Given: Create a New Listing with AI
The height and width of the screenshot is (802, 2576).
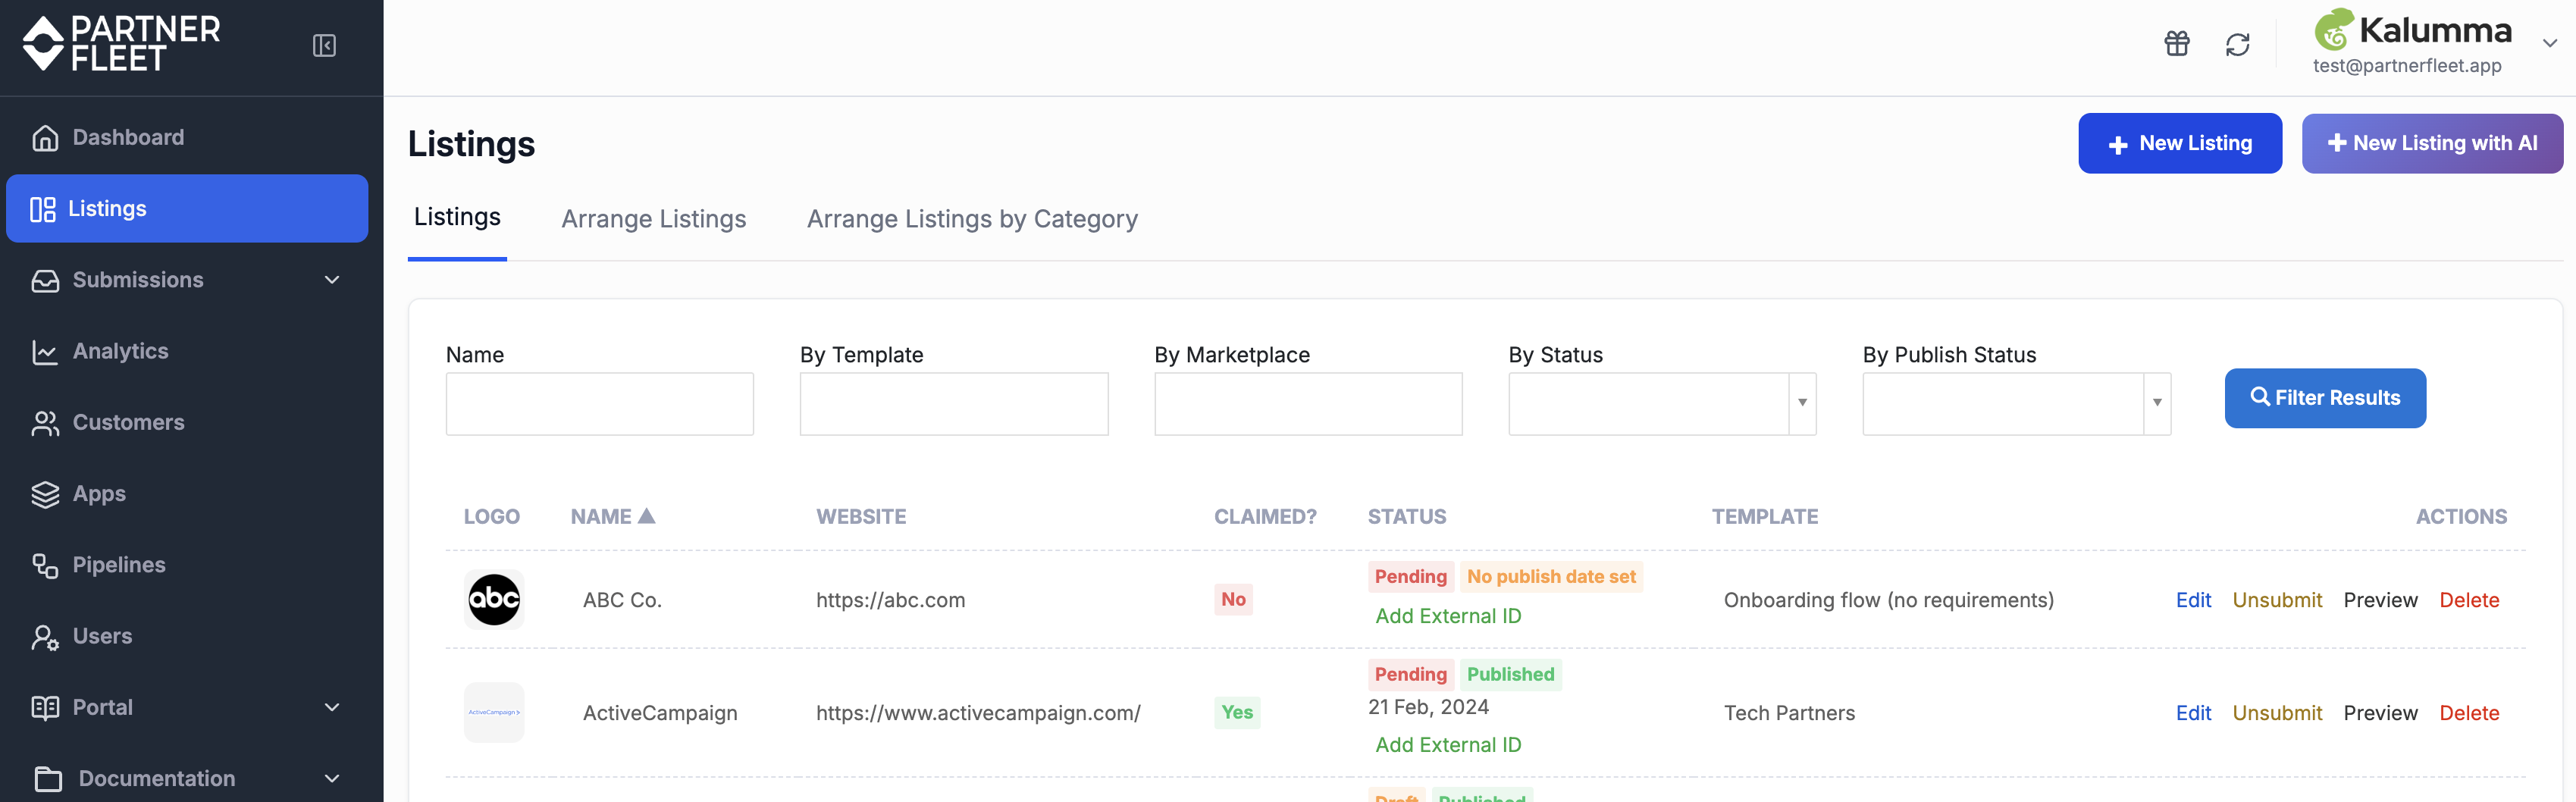Looking at the screenshot, I should coord(2432,143).
